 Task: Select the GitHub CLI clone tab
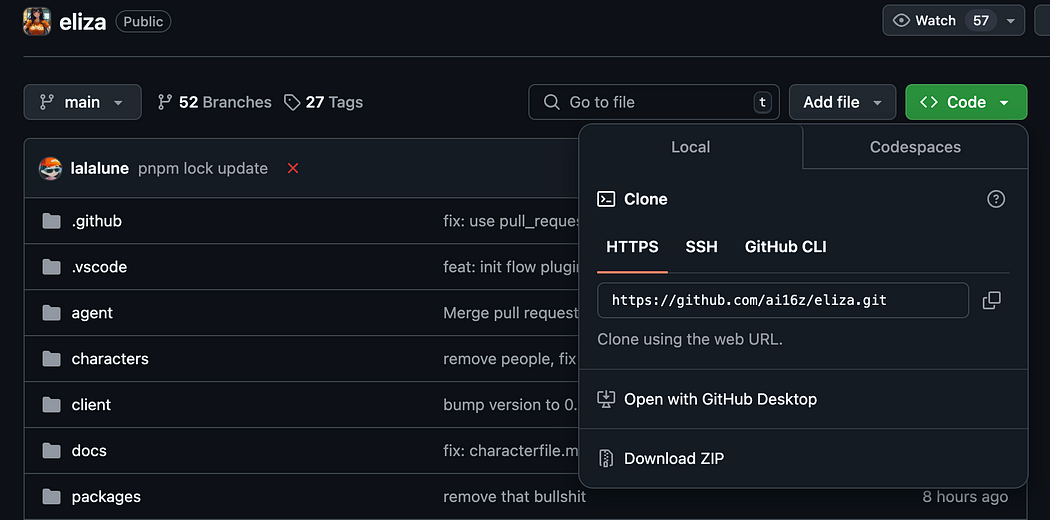pos(785,247)
